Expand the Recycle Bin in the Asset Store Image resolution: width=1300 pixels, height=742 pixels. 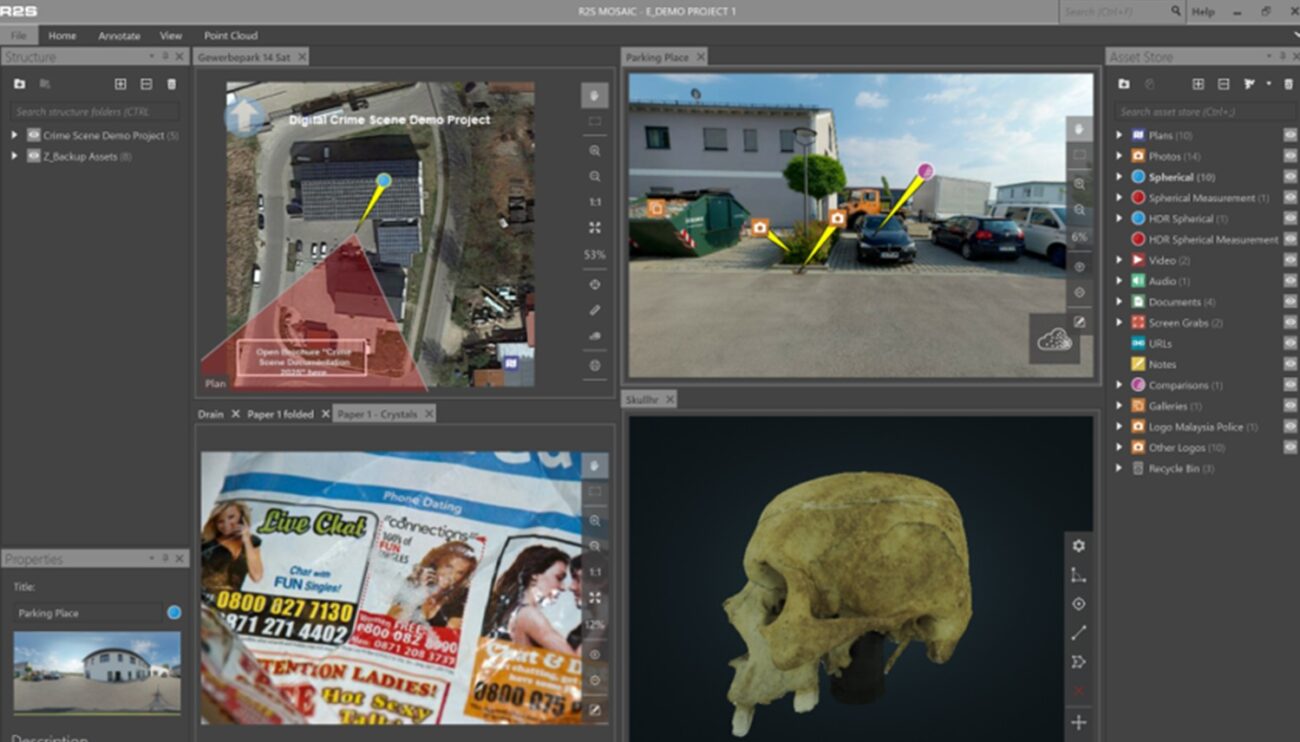1119,468
